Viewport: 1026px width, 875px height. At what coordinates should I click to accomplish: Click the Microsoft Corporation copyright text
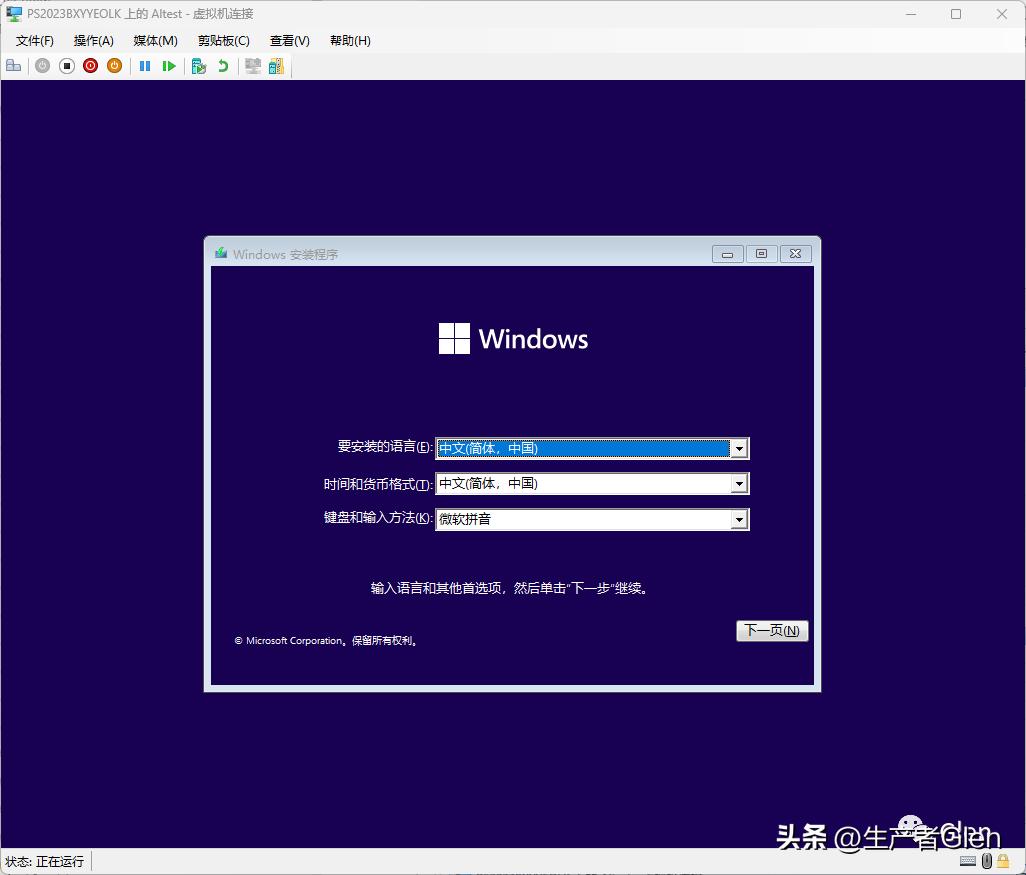tap(326, 641)
